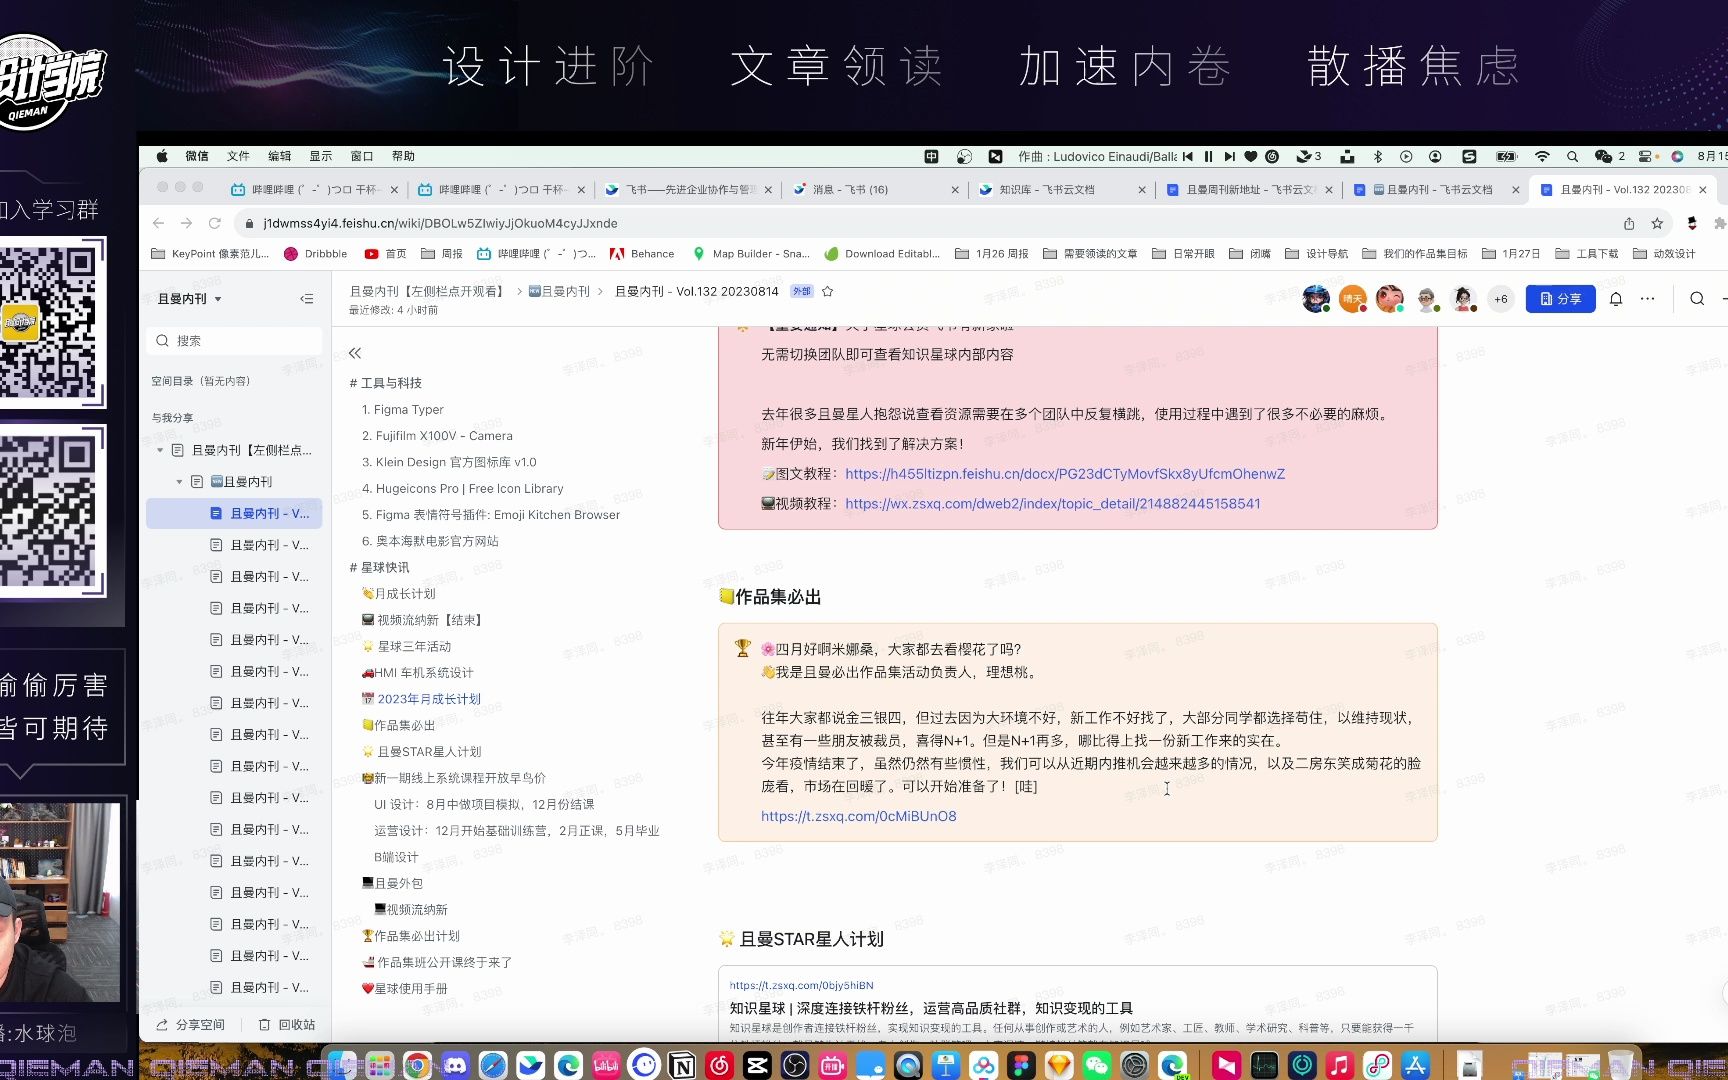The width and height of the screenshot is (1728, 1080).
Task: Open the 周报 bookmark folder
Action: tap(442, 254)
